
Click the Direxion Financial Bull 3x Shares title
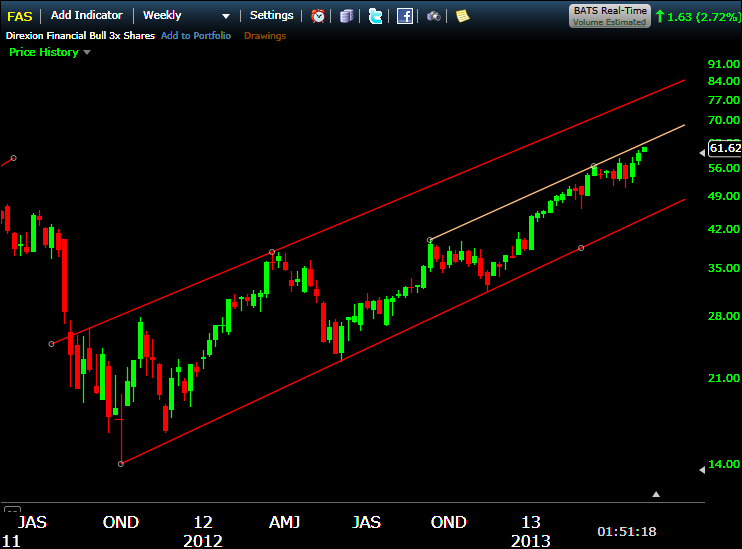pyautogui.click(x=80, y=35)
